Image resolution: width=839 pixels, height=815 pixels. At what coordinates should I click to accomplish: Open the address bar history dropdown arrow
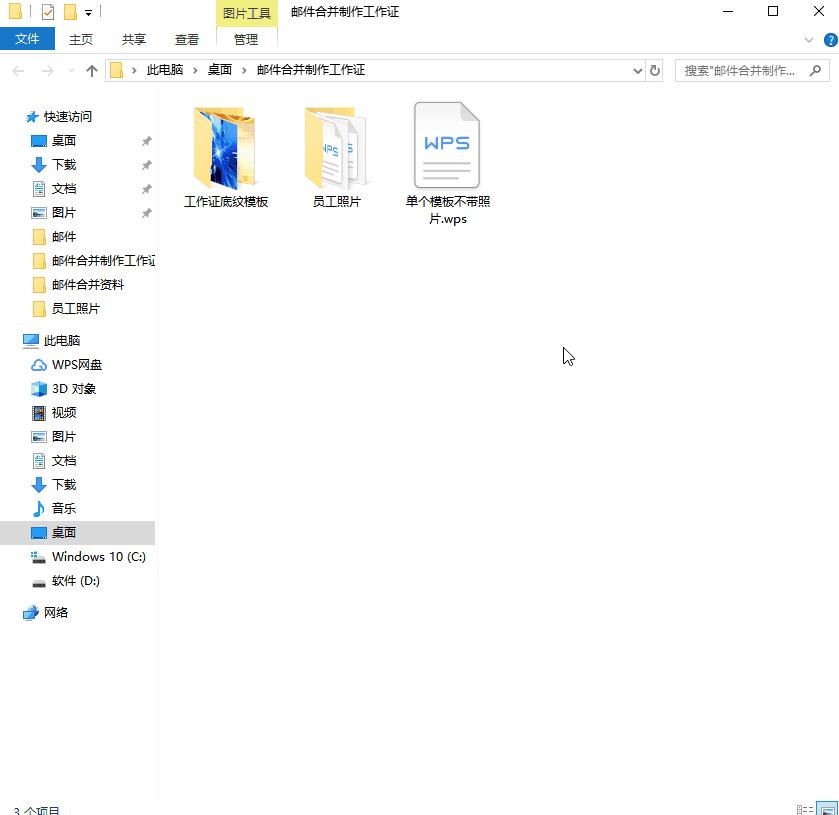pos(637,71)
